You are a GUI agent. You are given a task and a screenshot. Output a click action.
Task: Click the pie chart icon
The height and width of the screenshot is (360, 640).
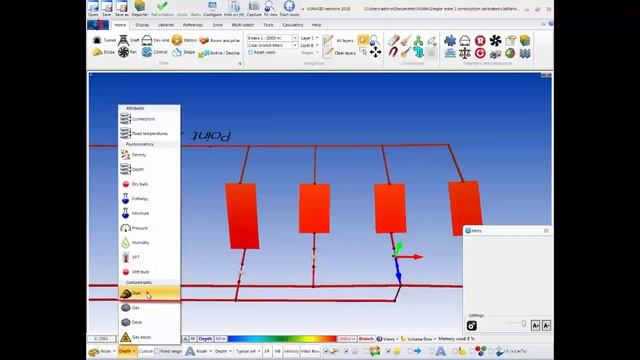click(510, 53)
